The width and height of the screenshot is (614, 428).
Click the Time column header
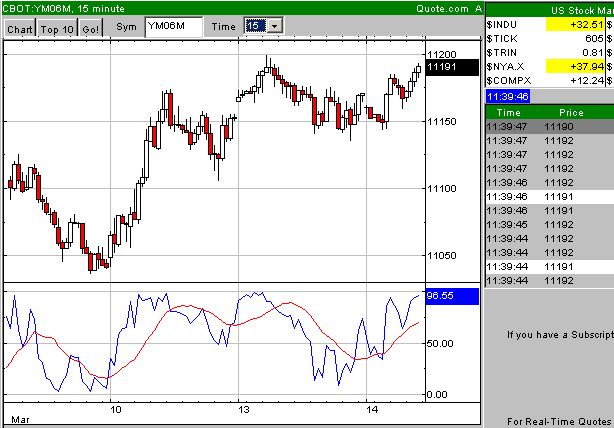point(508,113)
